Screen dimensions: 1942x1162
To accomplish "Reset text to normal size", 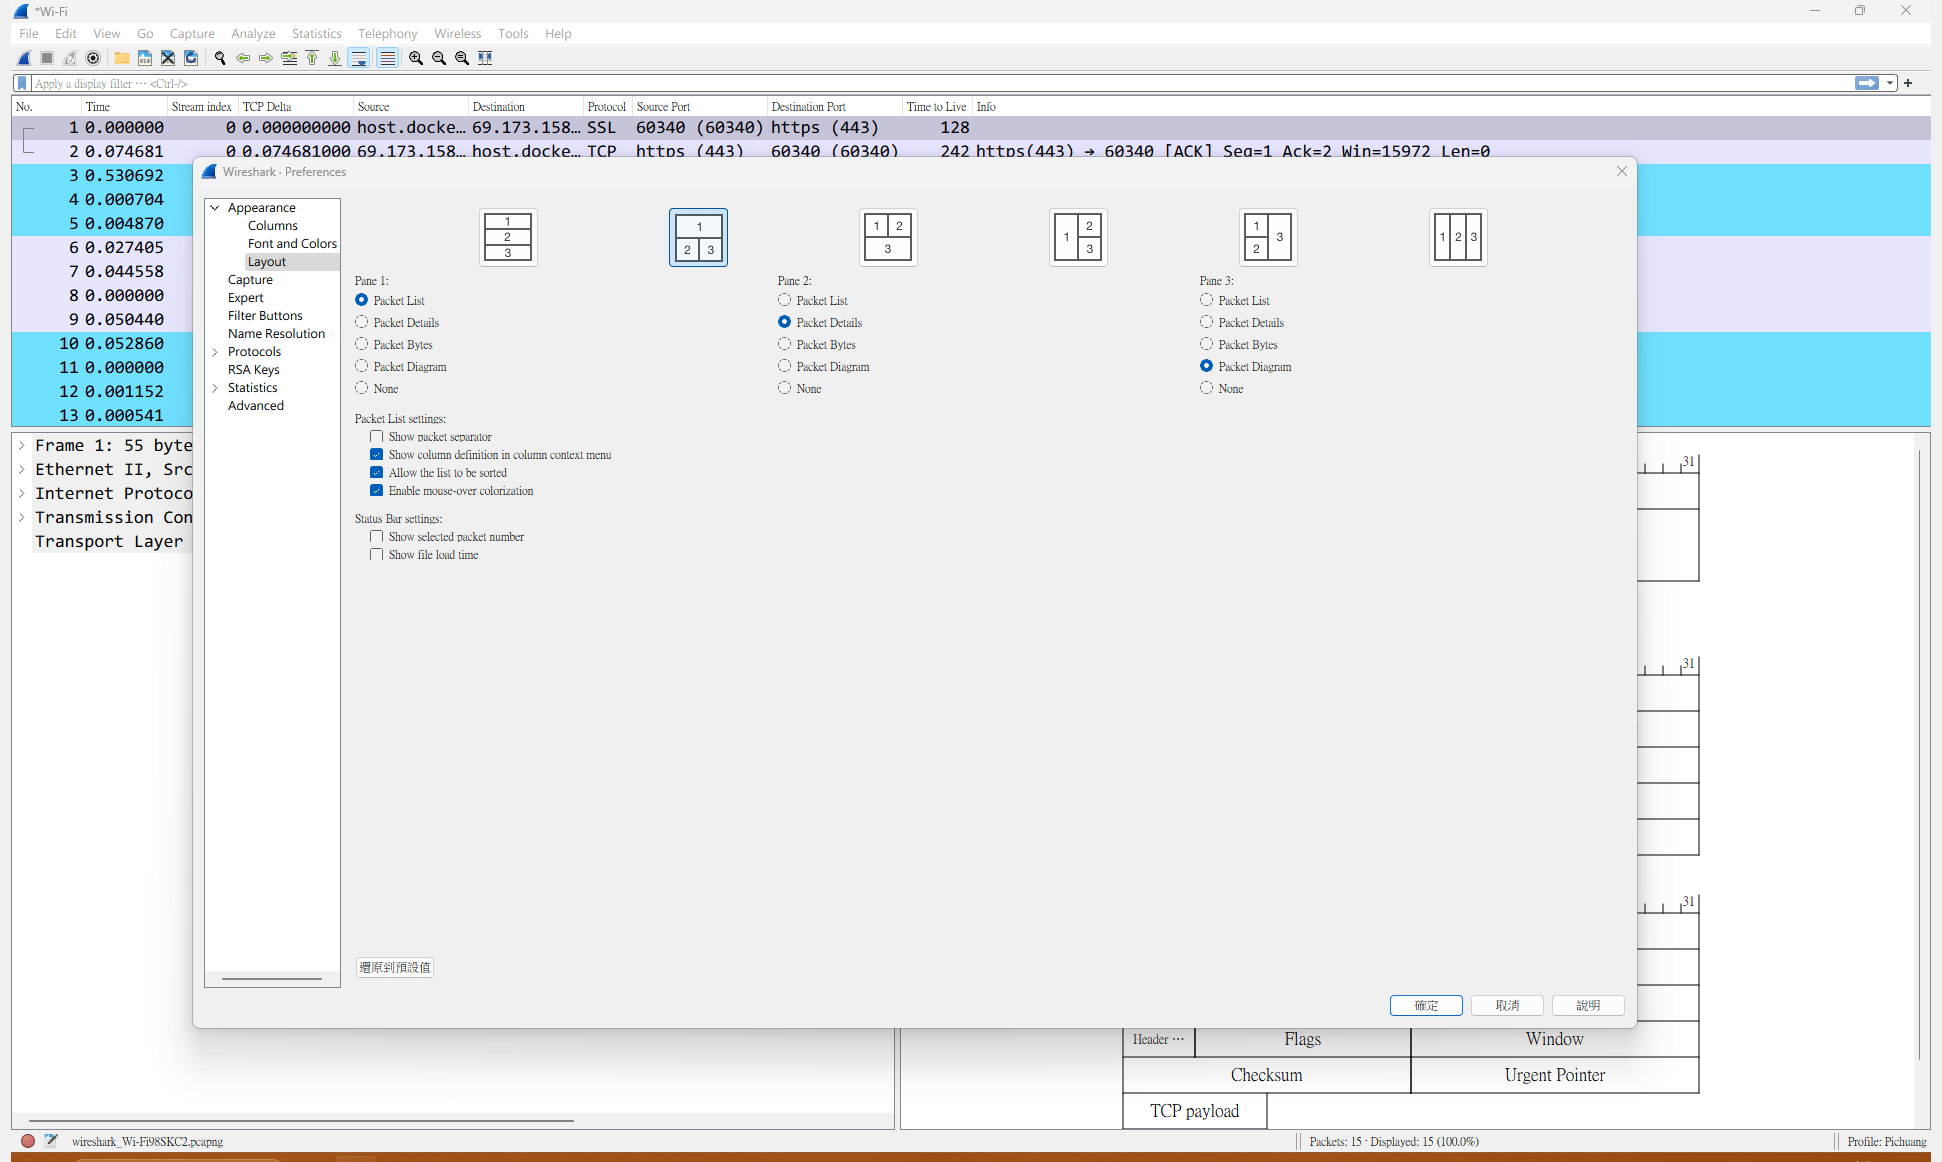I will coord(462,58).
